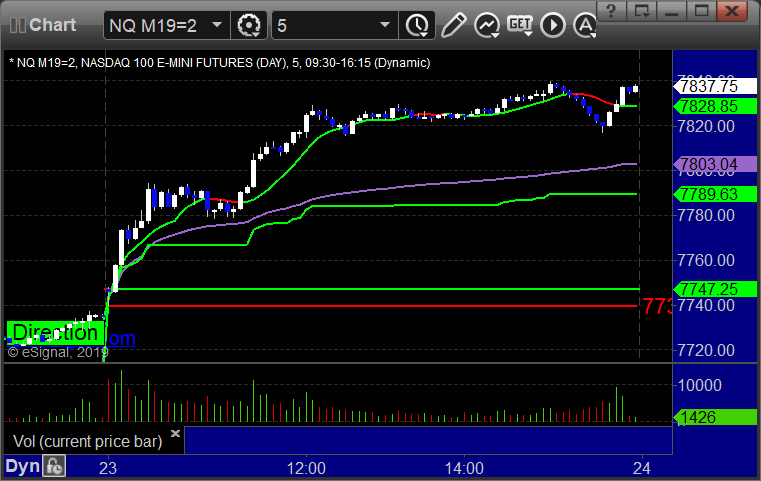The image size is (761, 481).
Task: Open the circled A toolbar icon
Action: (585, 25)
